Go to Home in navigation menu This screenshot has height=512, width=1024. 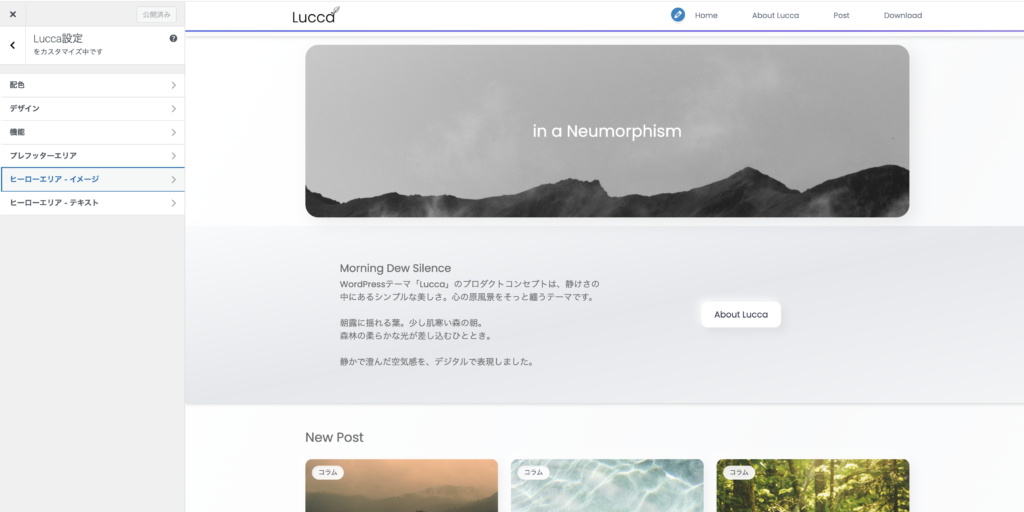point(706,15)
